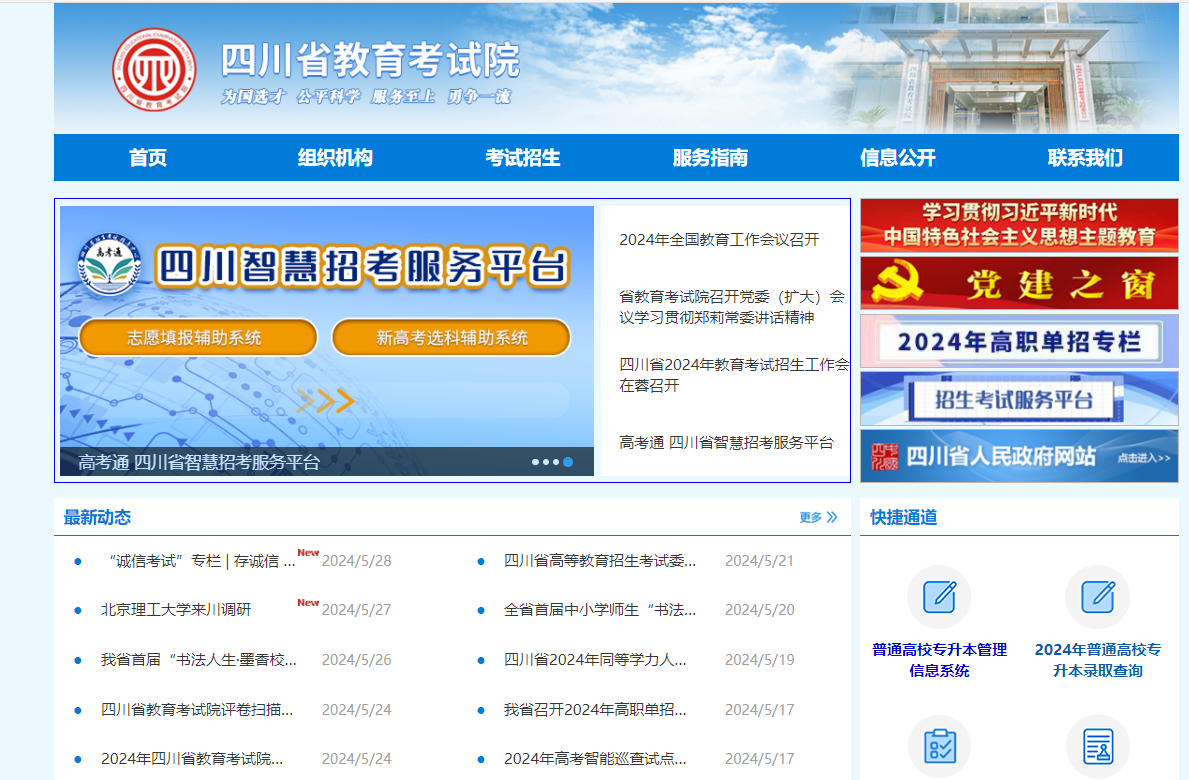The height and width of the screenshot is (780, 1189).
Task: Click the 志愿填报辅助系统 orange button
Action: [198, 338]
